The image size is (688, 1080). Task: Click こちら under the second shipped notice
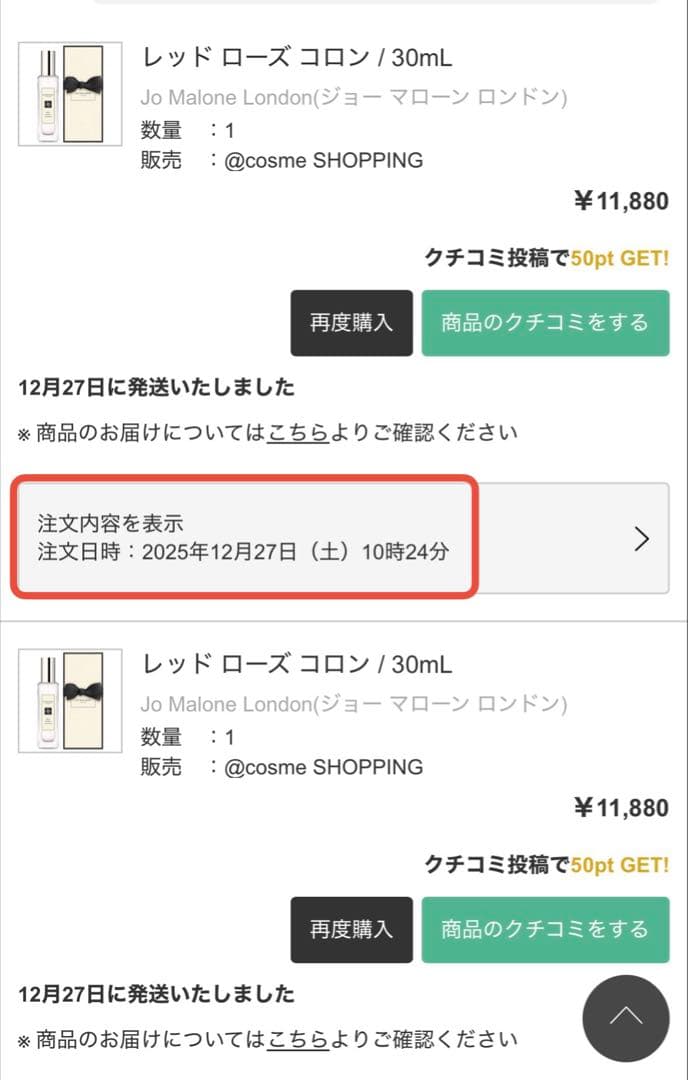tap(297, 1040)
